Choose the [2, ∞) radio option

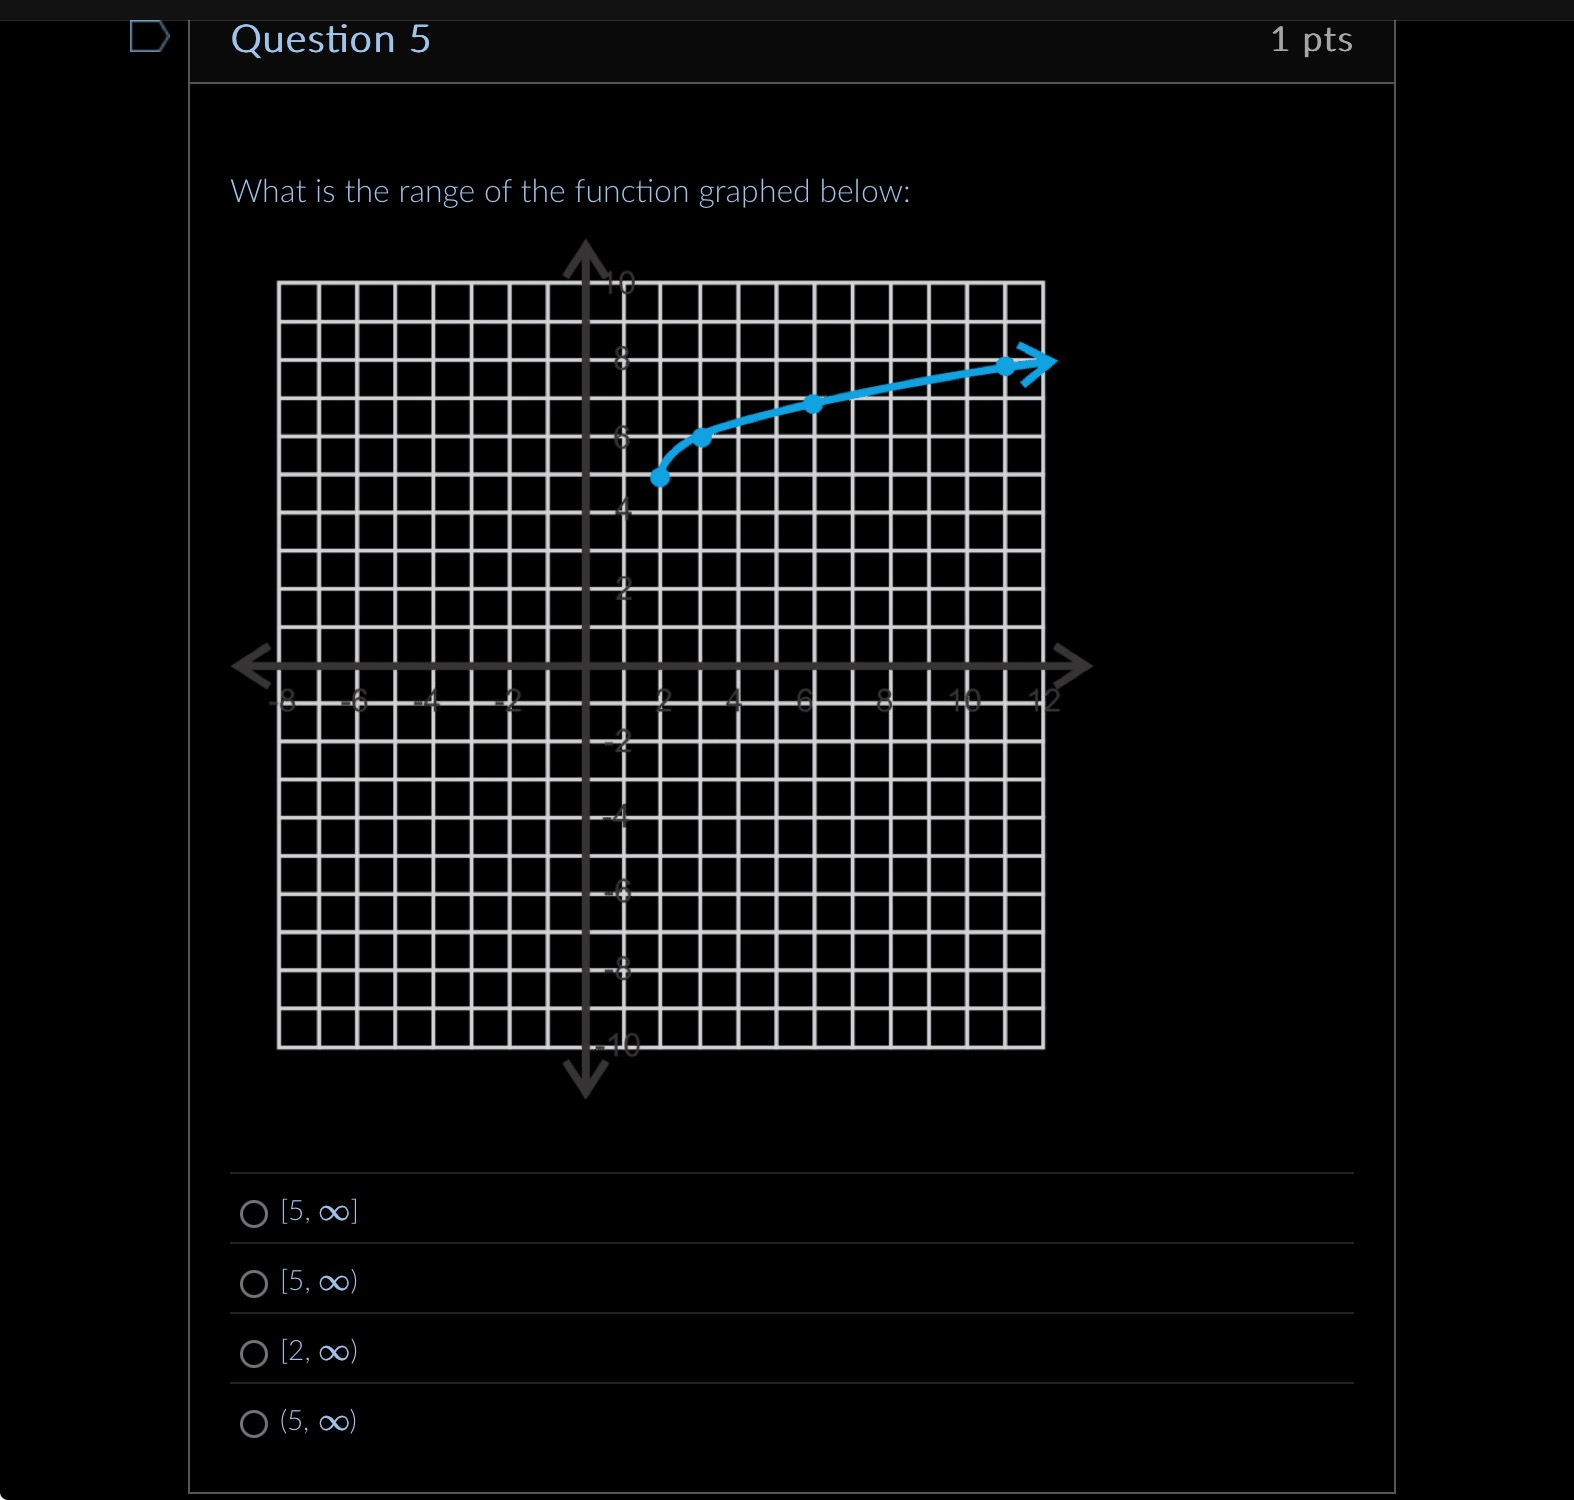(254, 1353)
